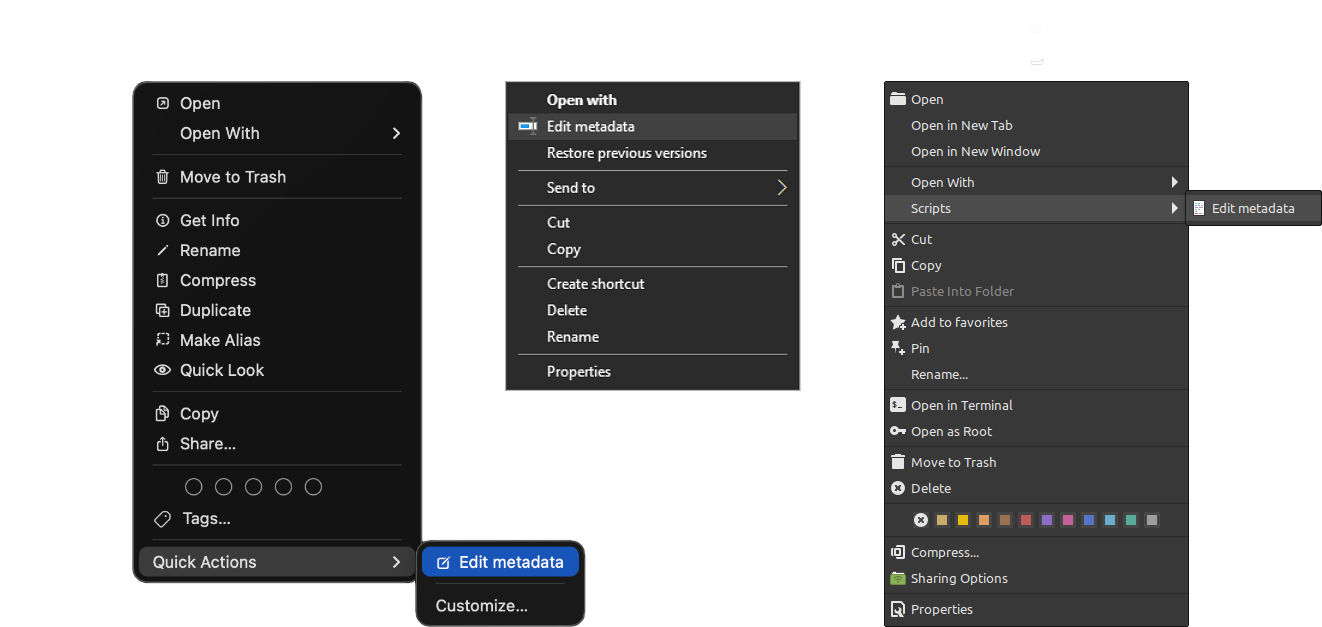Pick the brown color swatch in the Nemo menu
This screenshot has width=1322, height=627.
coord(1005,520)
